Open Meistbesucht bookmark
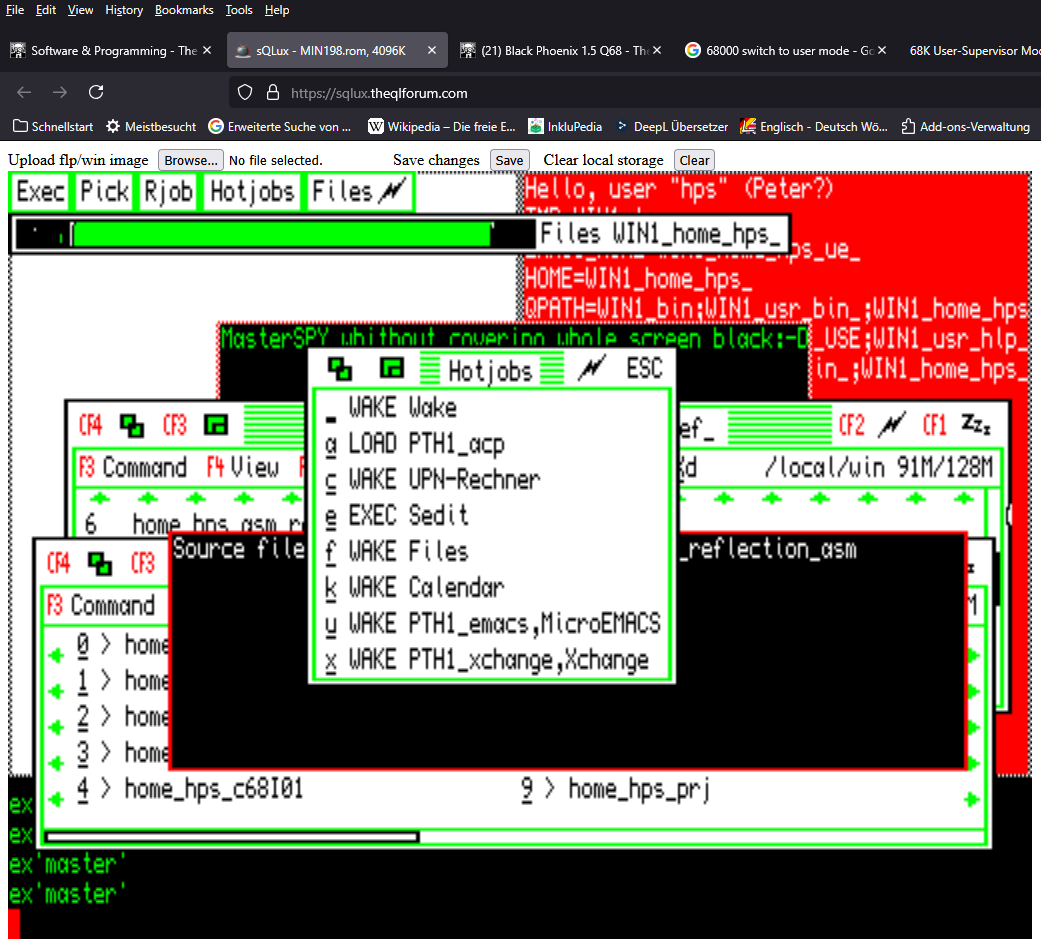The image size is (1041, 950). (x=151, y=126)
